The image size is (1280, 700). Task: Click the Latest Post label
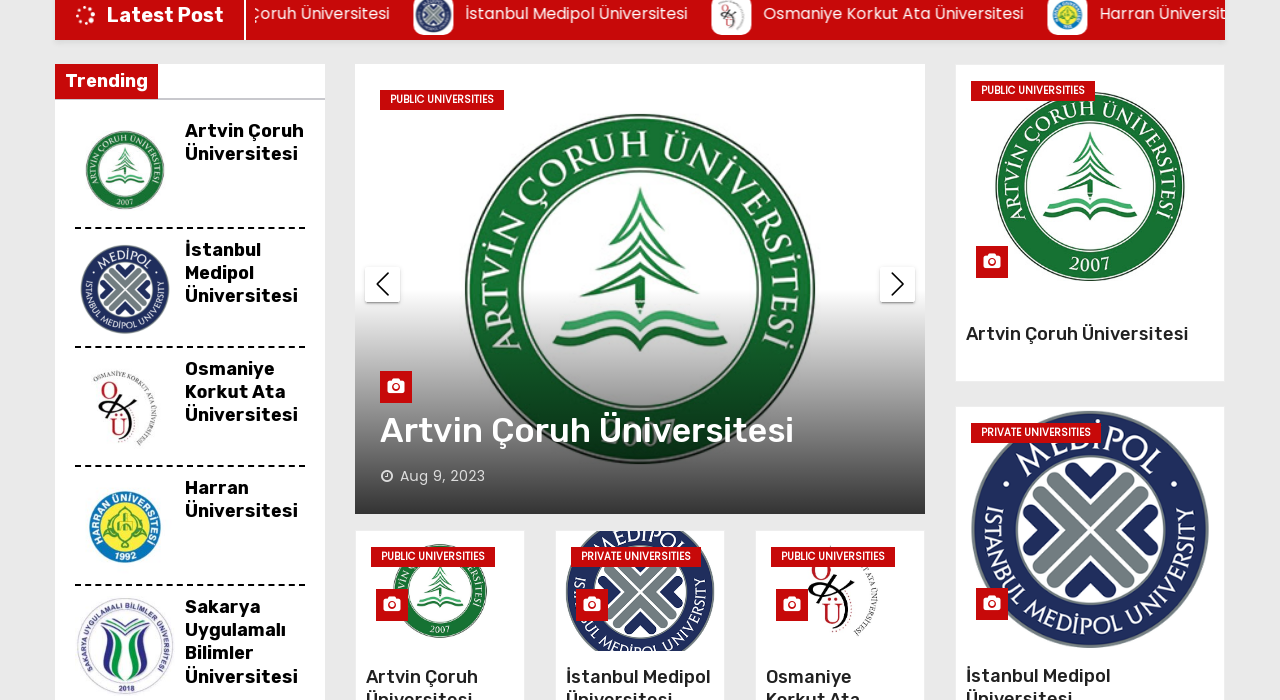[165, 15]
